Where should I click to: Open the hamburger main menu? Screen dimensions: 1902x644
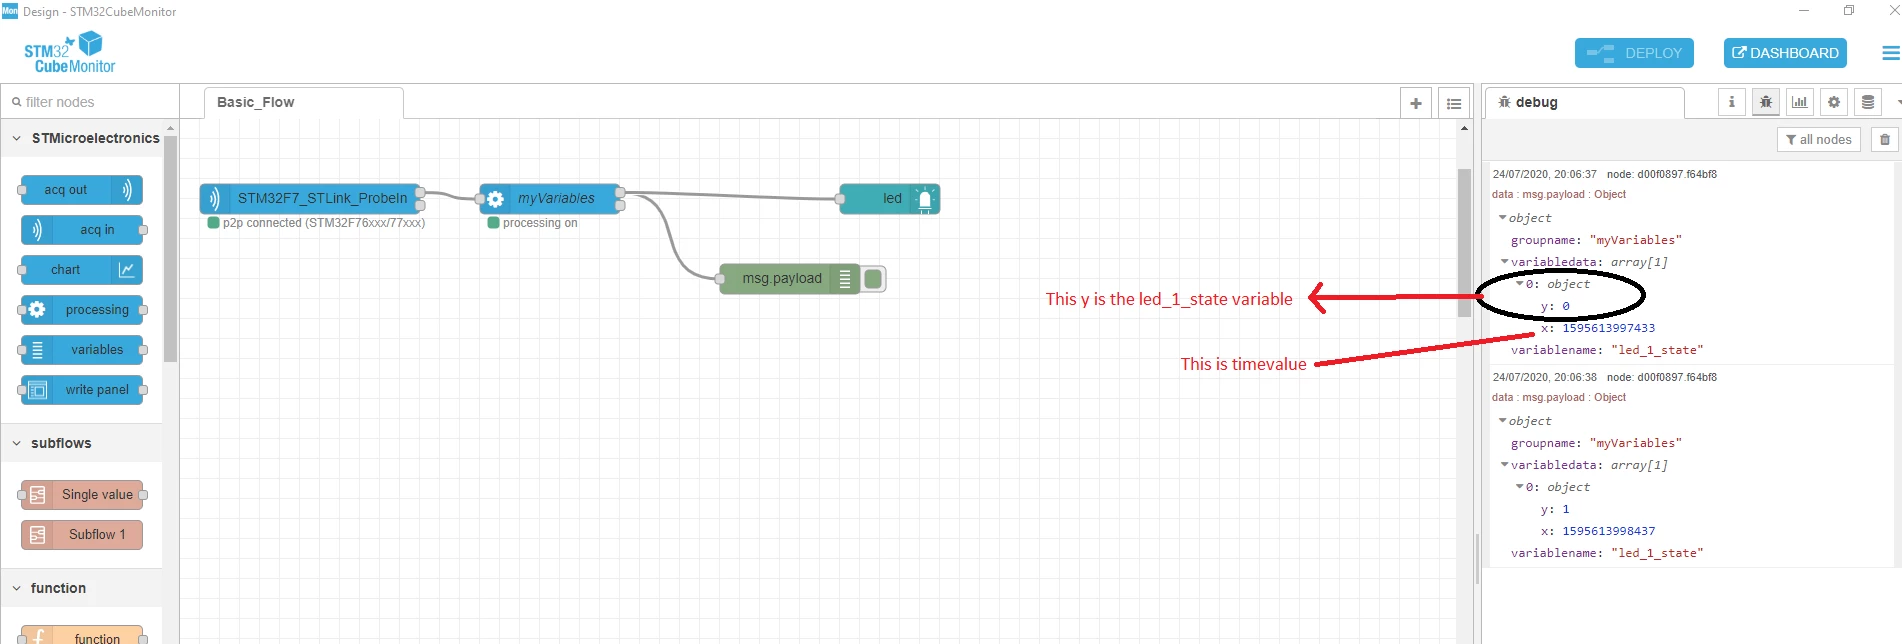(1891, 53)
